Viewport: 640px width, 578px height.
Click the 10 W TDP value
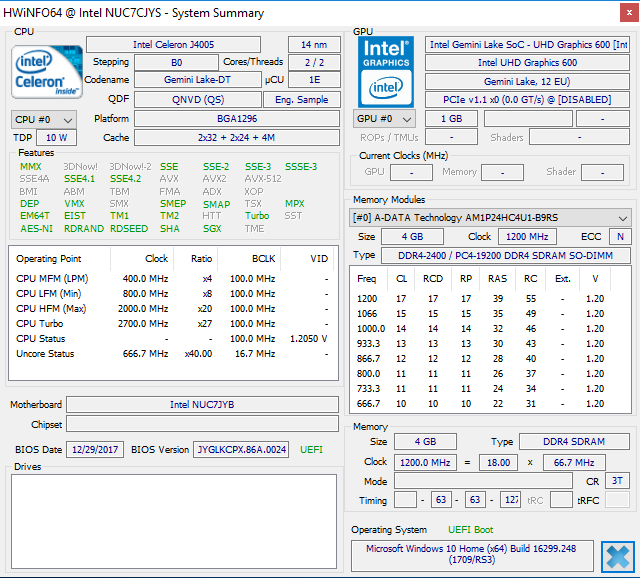pyautogui.click(x=56, y=138)
